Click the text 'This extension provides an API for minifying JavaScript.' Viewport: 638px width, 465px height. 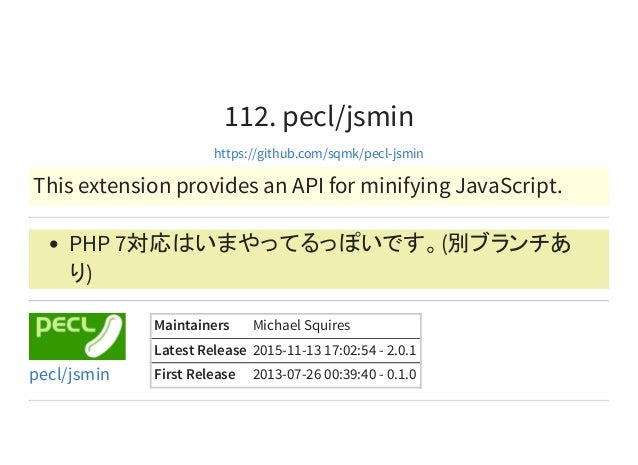(297, 186)
